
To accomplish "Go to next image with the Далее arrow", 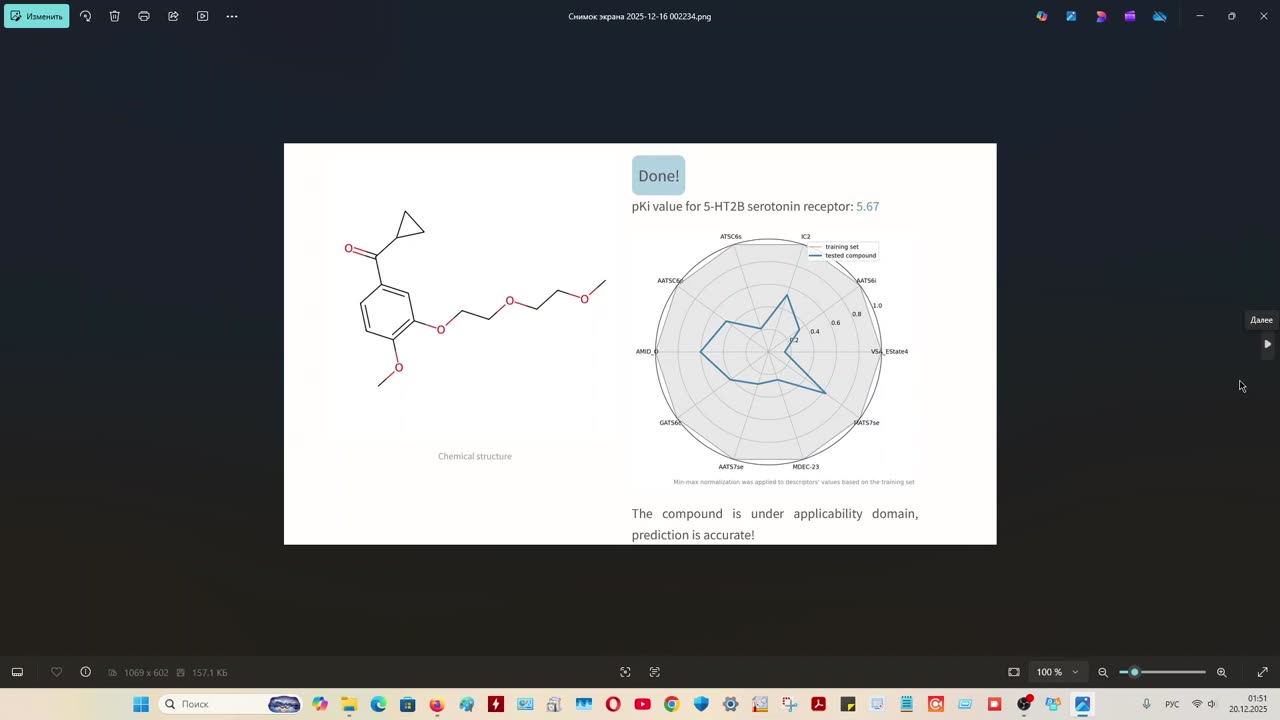I will (1267, 344).
